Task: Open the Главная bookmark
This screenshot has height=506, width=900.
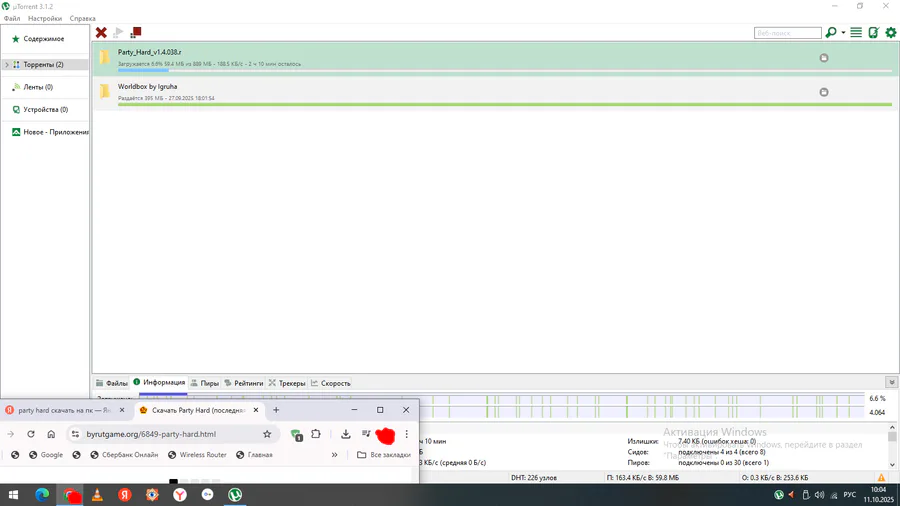Action: [254, 455]
